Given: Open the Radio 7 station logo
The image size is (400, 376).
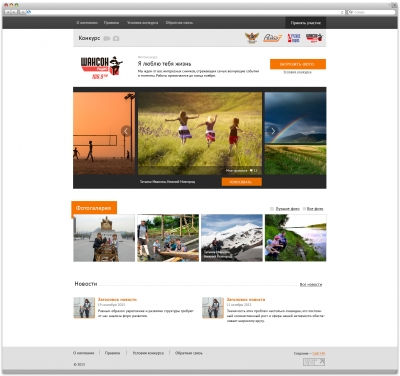Looking at the screenshot, I should (272, 38).
